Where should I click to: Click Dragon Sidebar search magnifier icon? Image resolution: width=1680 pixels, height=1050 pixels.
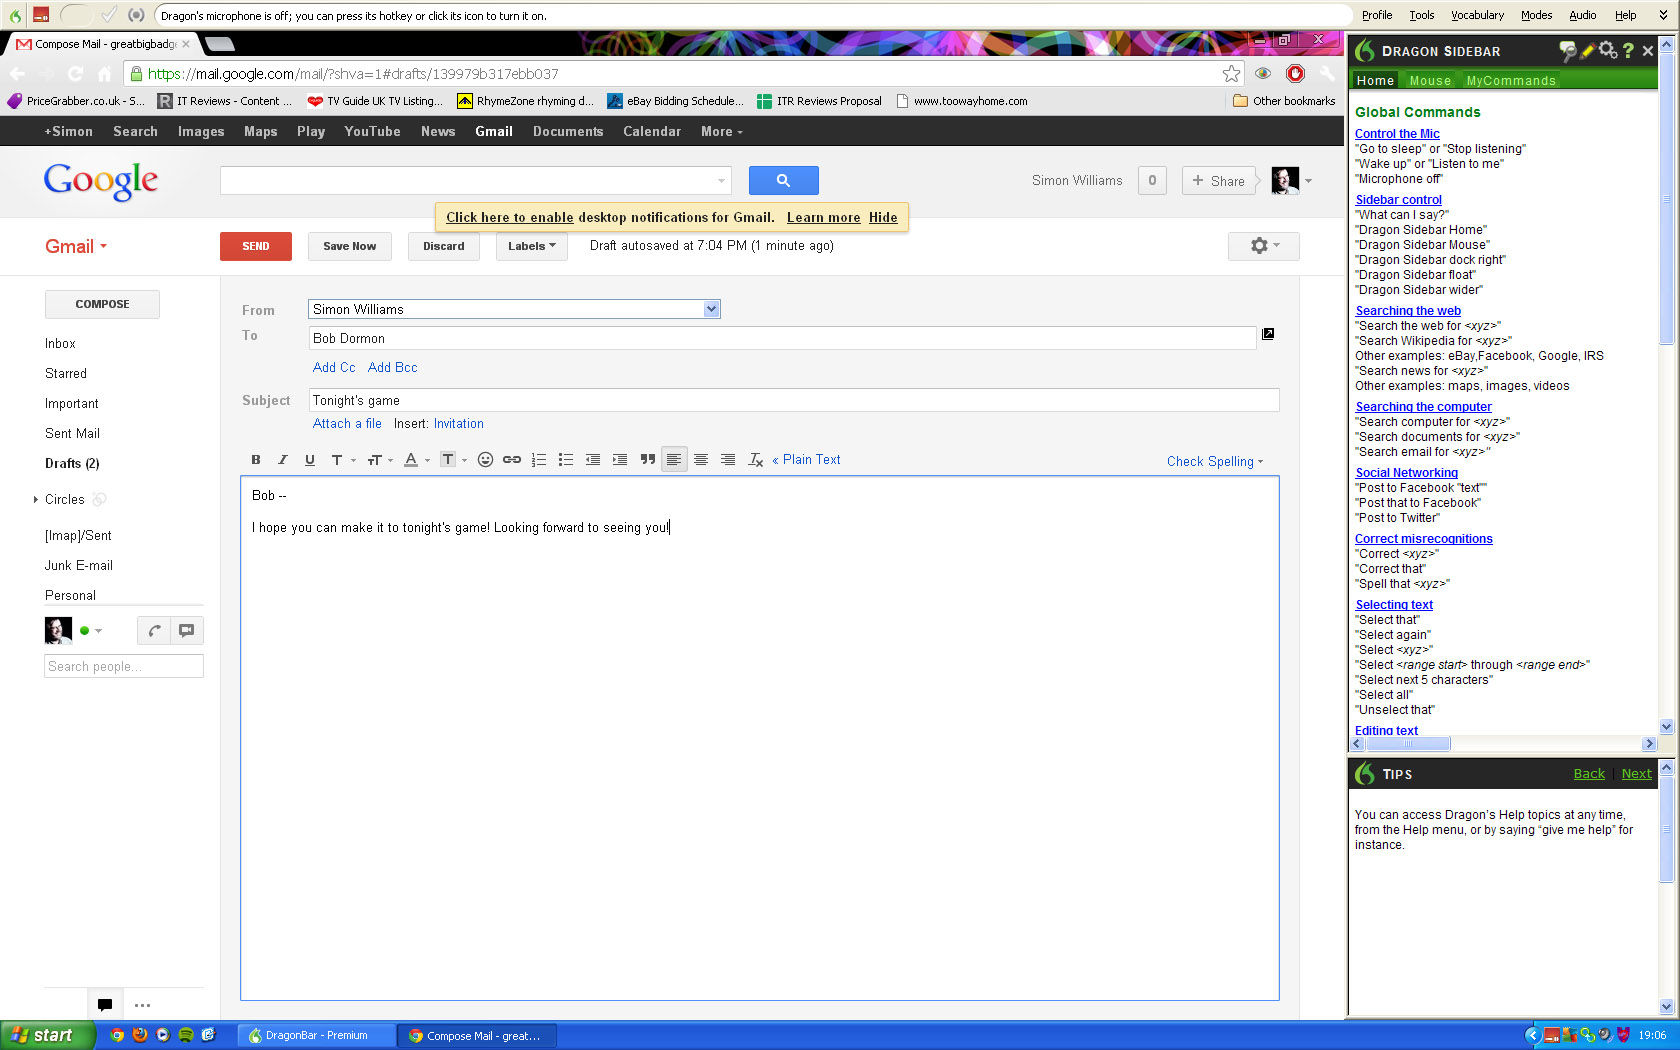click(x=1567, y=51)
